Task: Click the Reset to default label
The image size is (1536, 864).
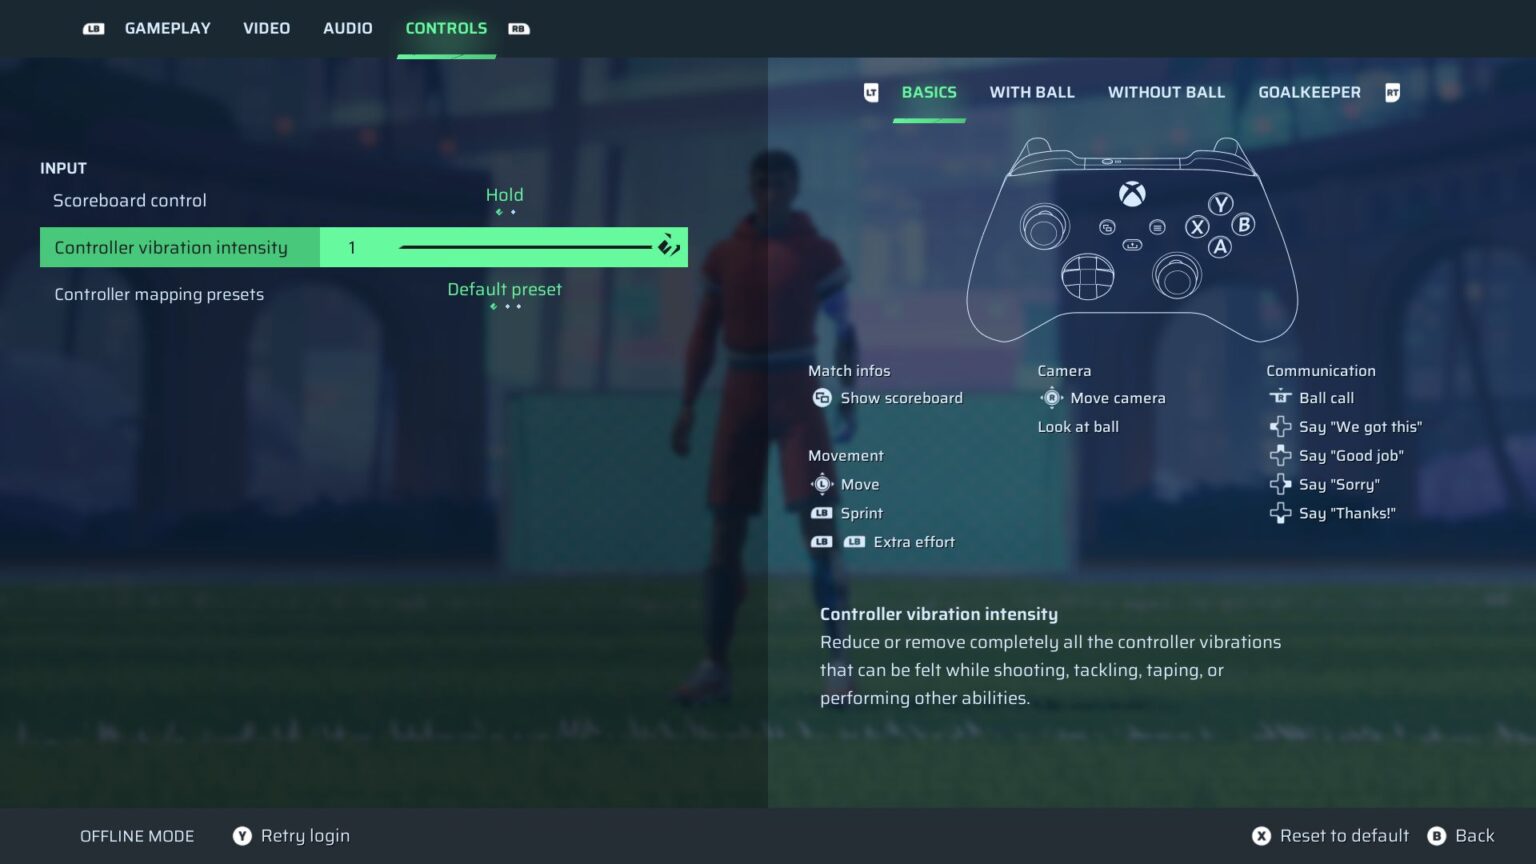Action: pos(1344,836)
